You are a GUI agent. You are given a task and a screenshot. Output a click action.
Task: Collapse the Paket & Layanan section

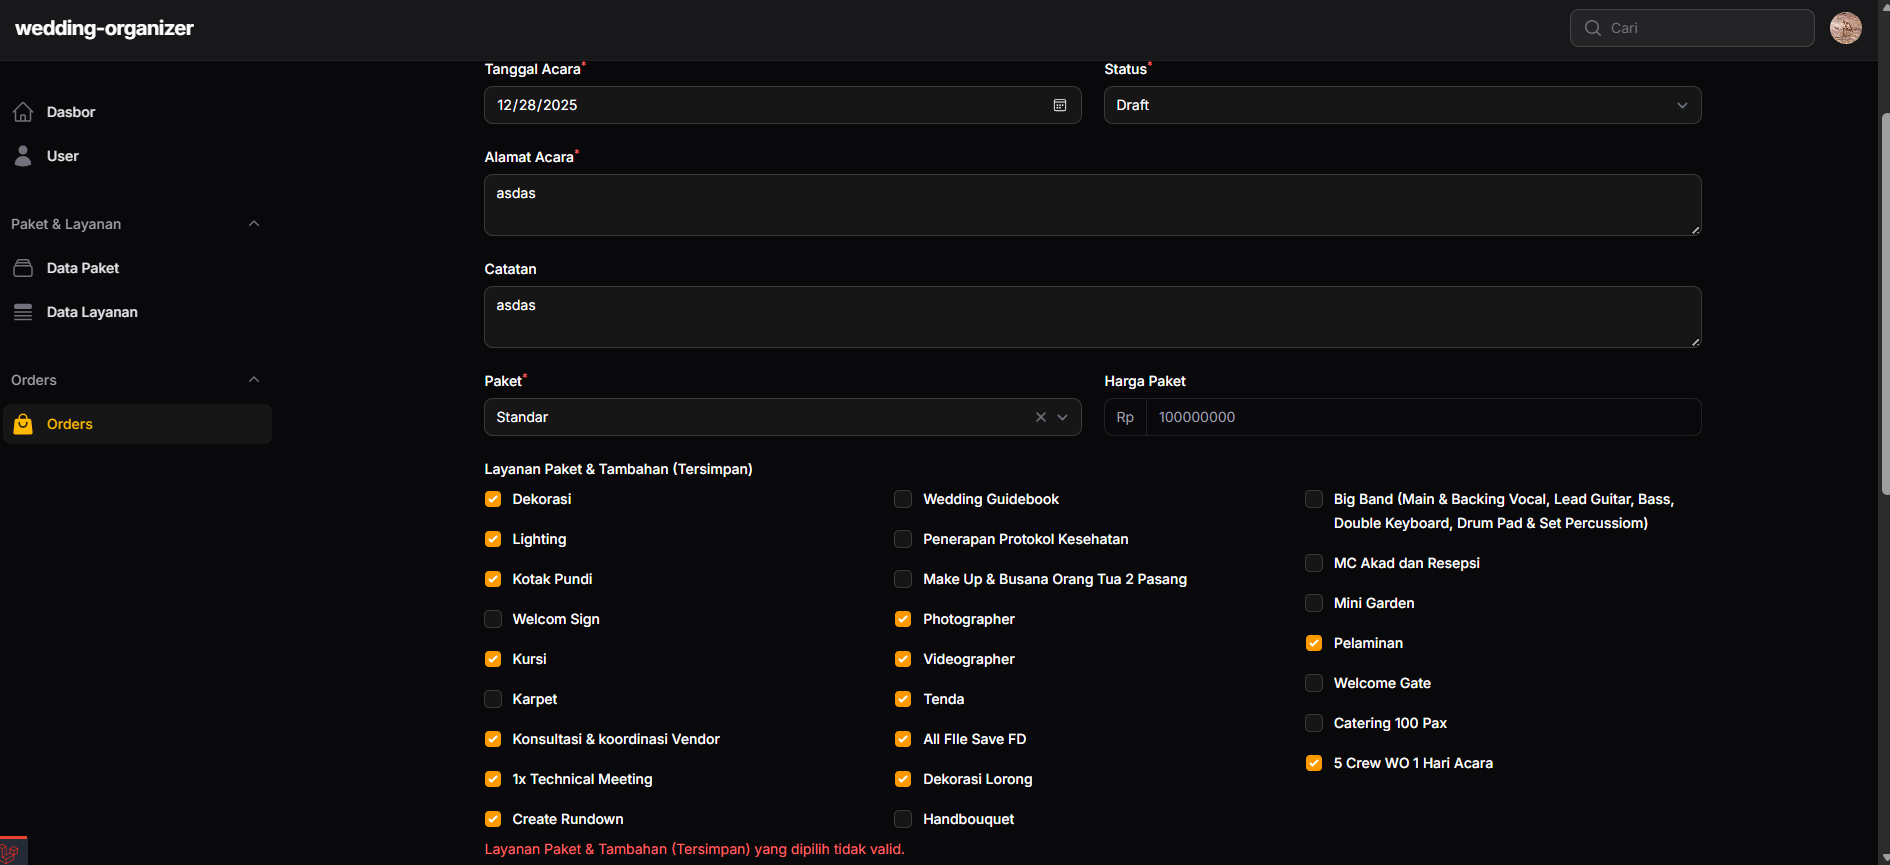[254, 224]
